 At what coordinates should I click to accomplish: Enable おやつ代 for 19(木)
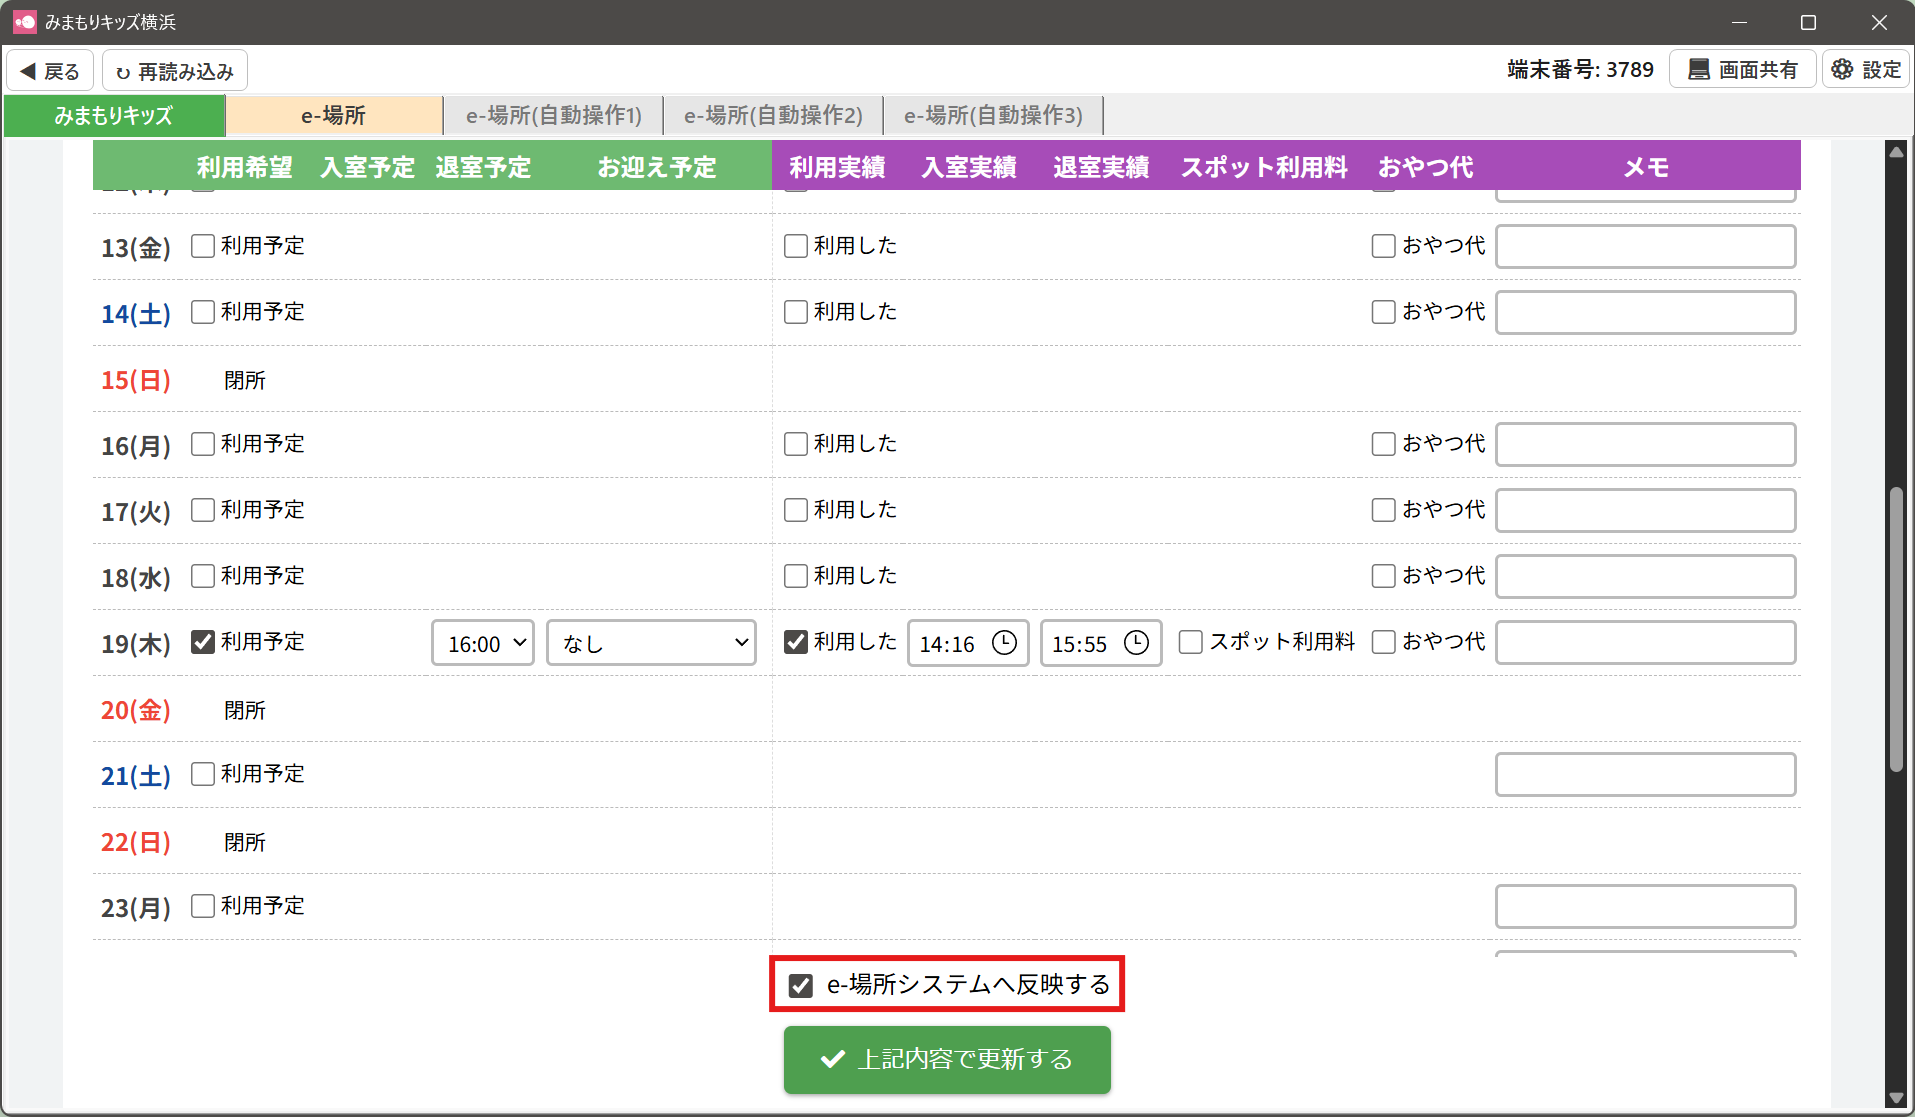(1383, 642)
